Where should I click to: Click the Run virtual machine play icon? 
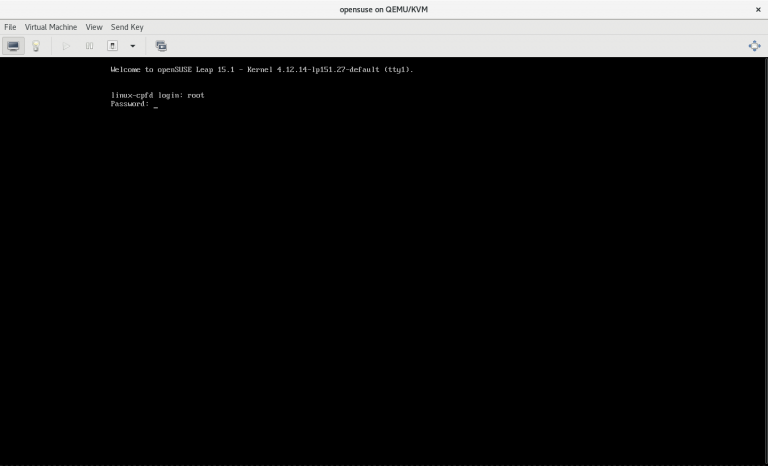[x=66, y=46]
